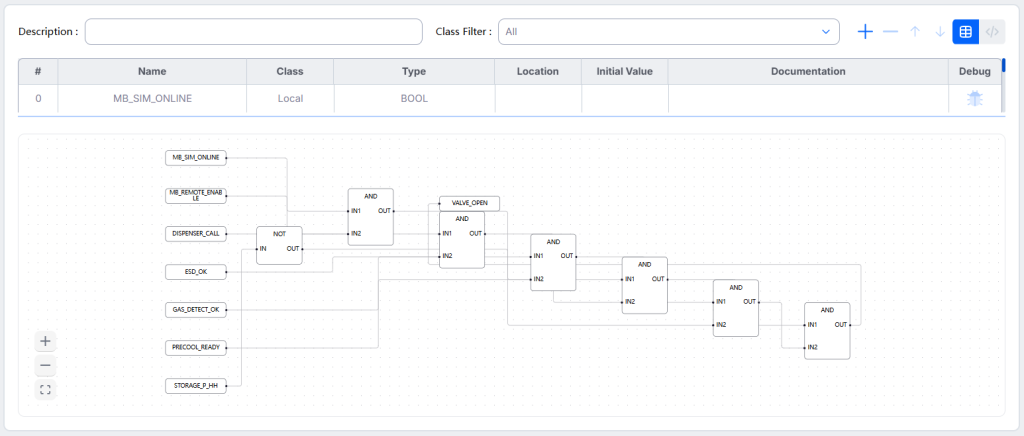Click the remove variable minus icon
Viewport: 1024px width, 436px height.
click(890, 32)
